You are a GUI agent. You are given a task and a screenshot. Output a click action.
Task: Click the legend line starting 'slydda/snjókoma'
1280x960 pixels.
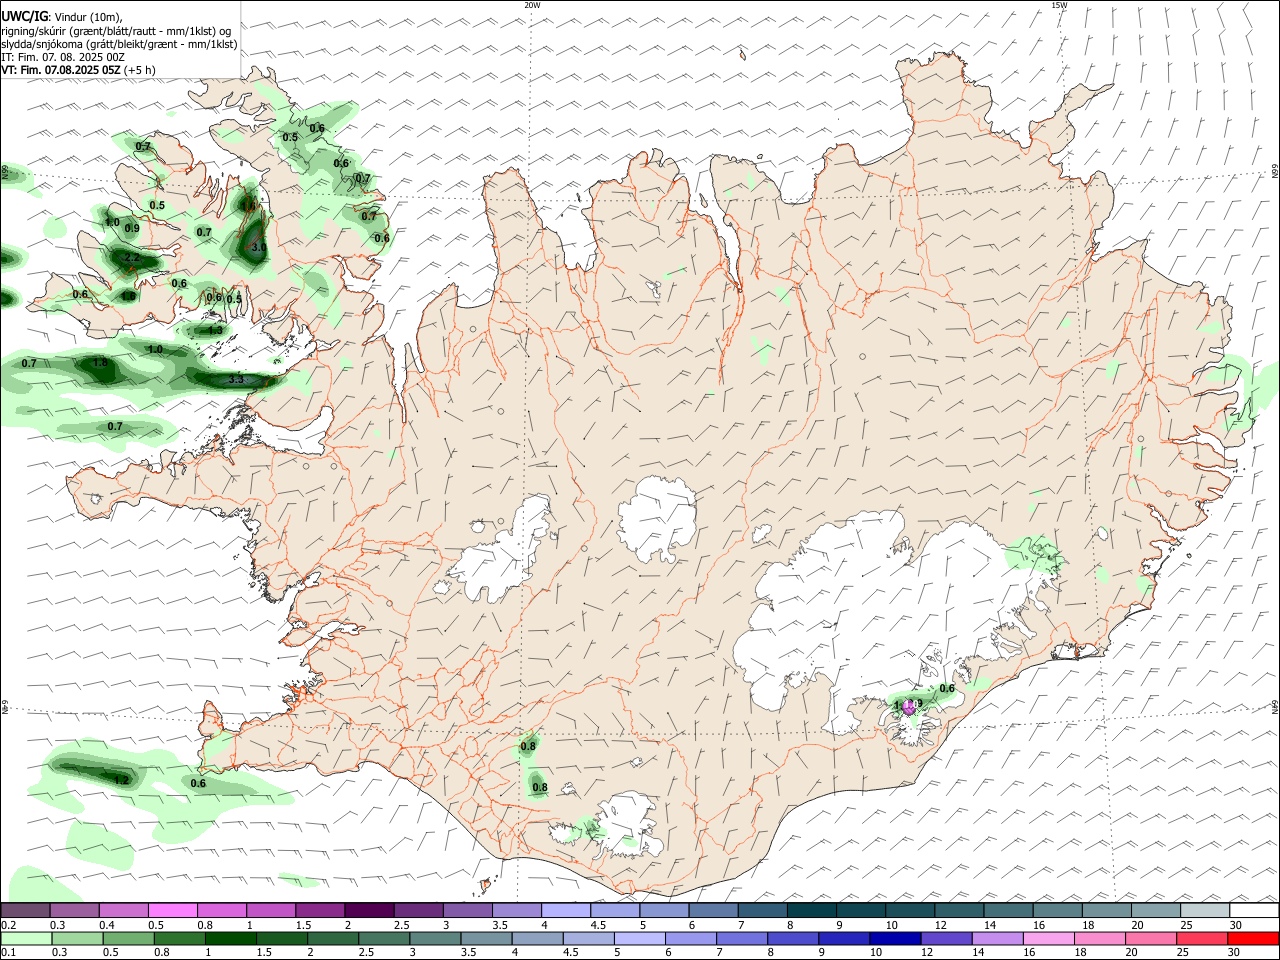pos(119,44)
